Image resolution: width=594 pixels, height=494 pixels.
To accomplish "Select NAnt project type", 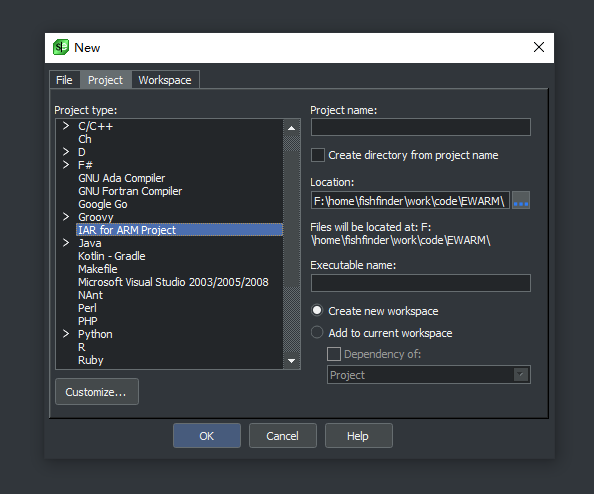I will pyautogui.click(x=90, y=295).
